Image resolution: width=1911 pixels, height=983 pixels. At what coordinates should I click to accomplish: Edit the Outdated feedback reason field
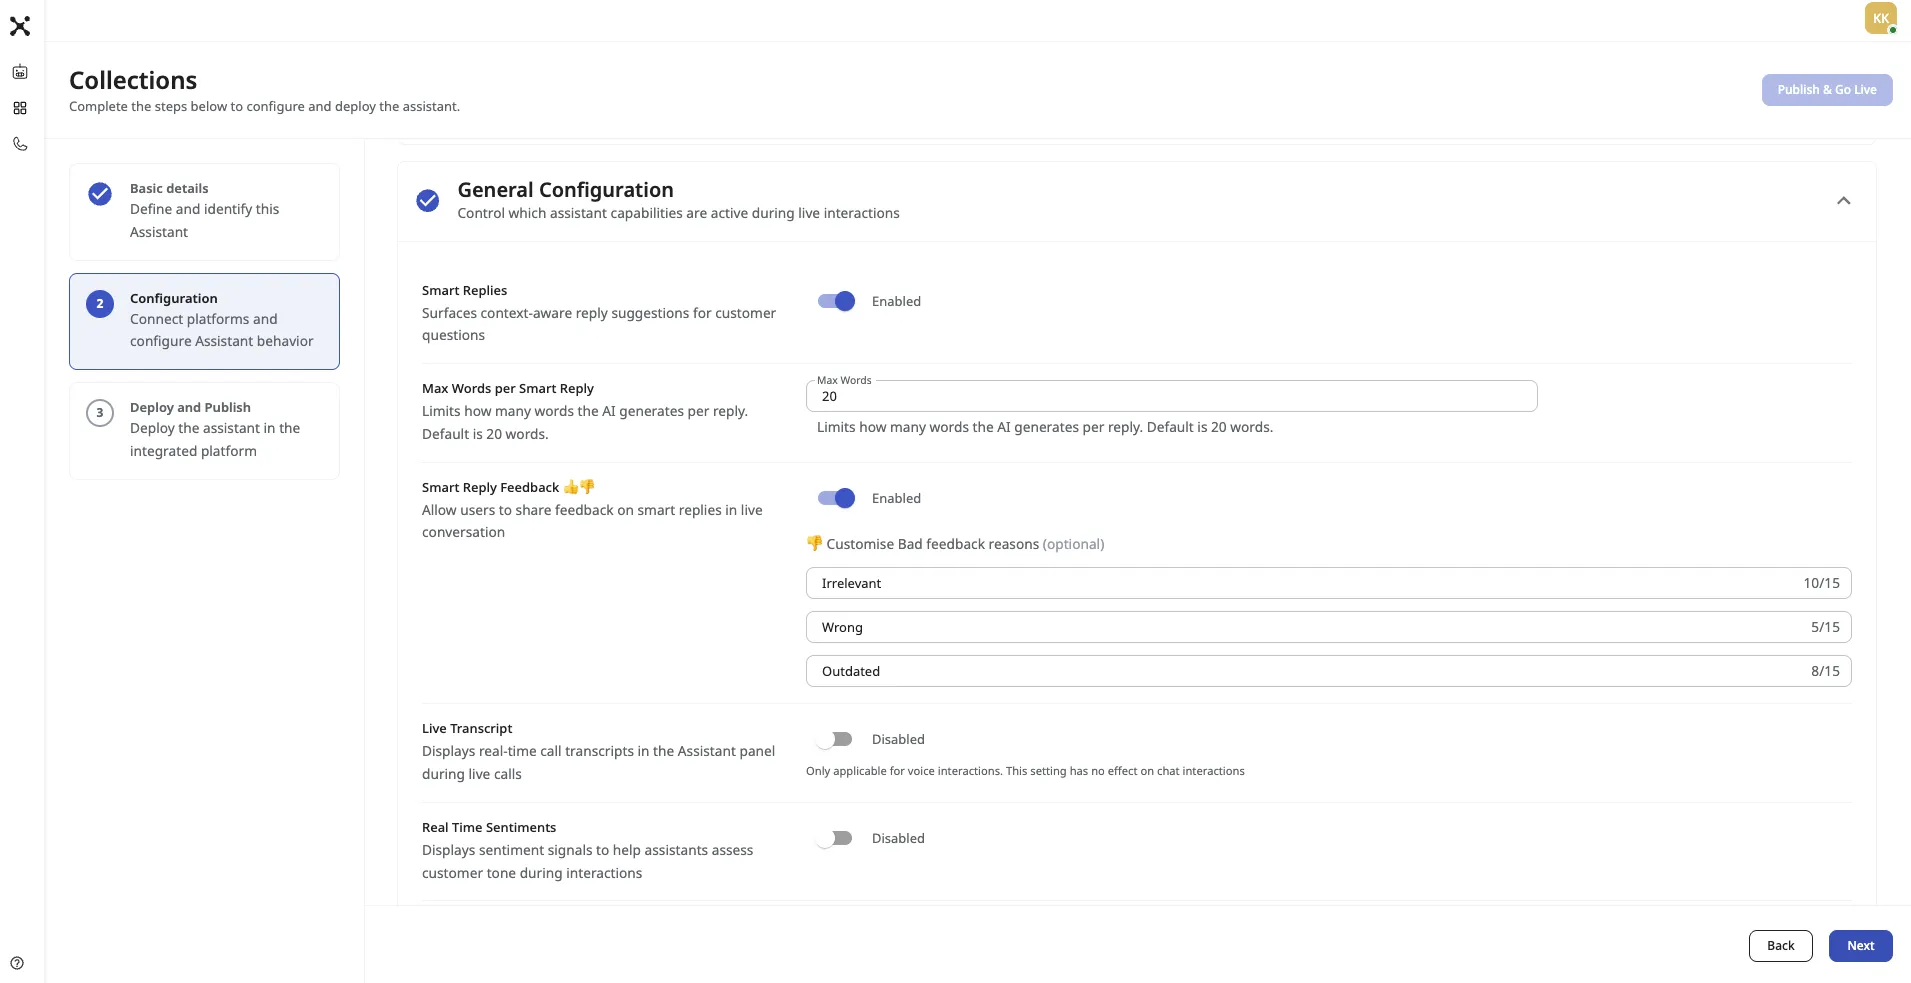pos(1328,671)
